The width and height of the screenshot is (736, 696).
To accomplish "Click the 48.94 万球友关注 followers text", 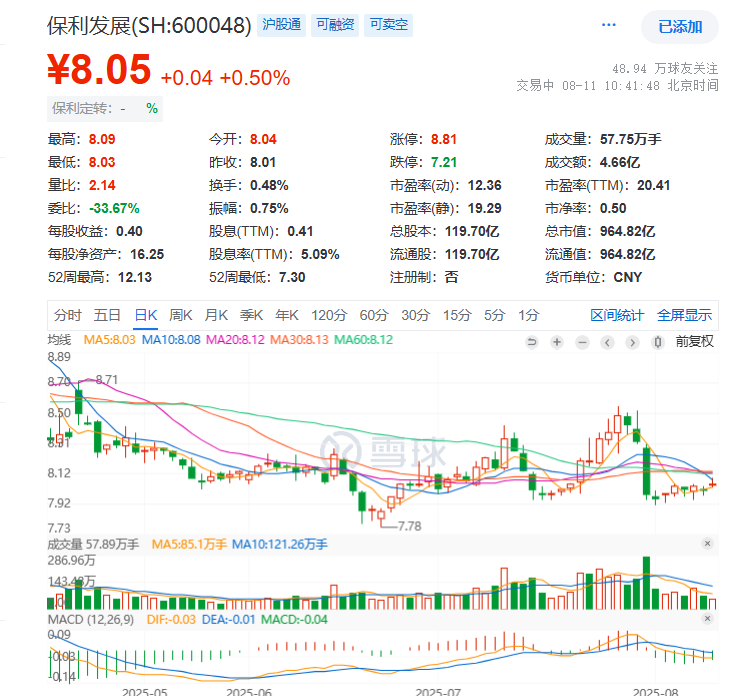I will [x=665, y=69].
